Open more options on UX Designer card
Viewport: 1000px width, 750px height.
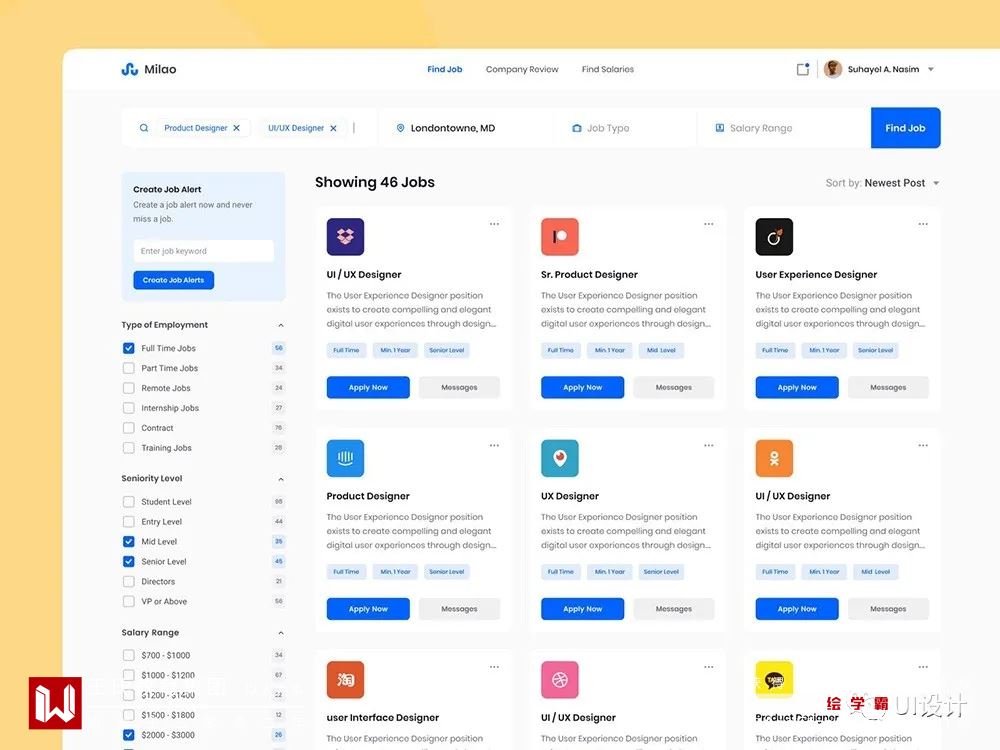coord(709,445)
